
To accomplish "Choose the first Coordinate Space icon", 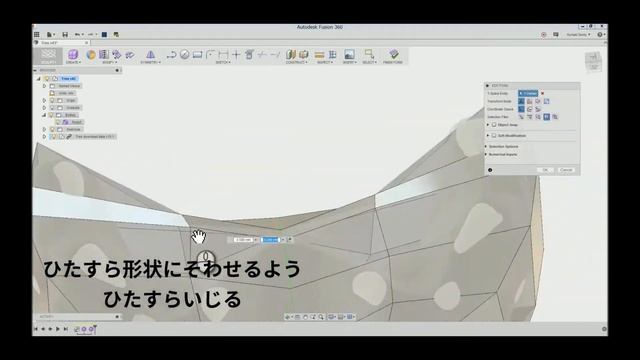I will [521, 109].
